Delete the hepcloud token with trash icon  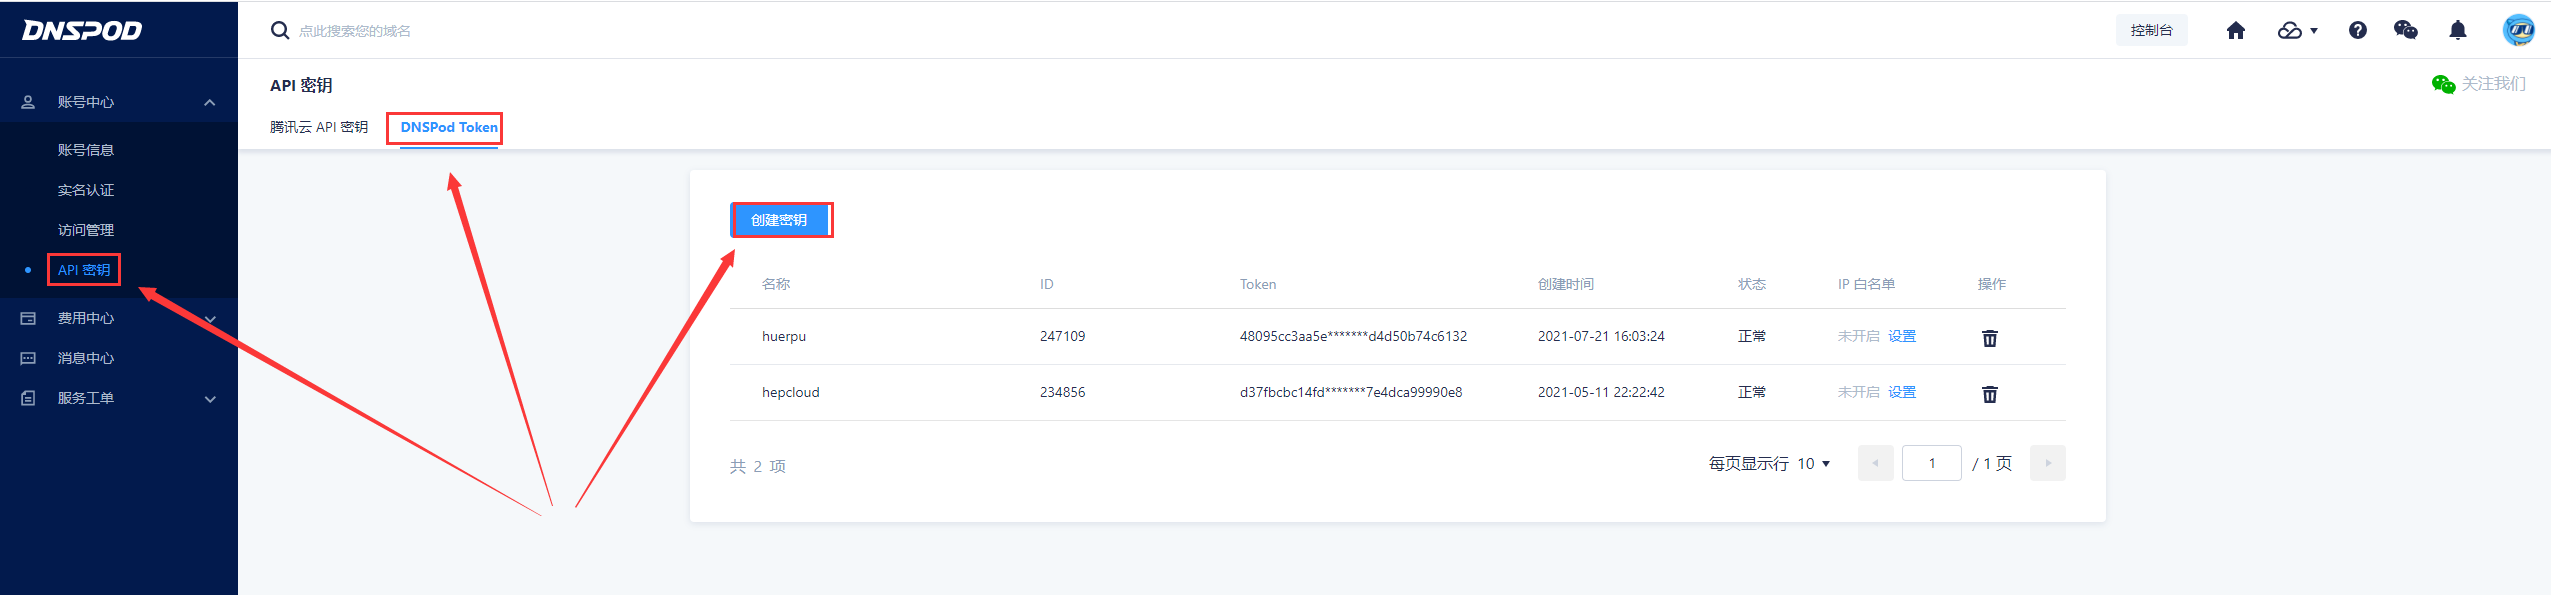pos(1989,394)
